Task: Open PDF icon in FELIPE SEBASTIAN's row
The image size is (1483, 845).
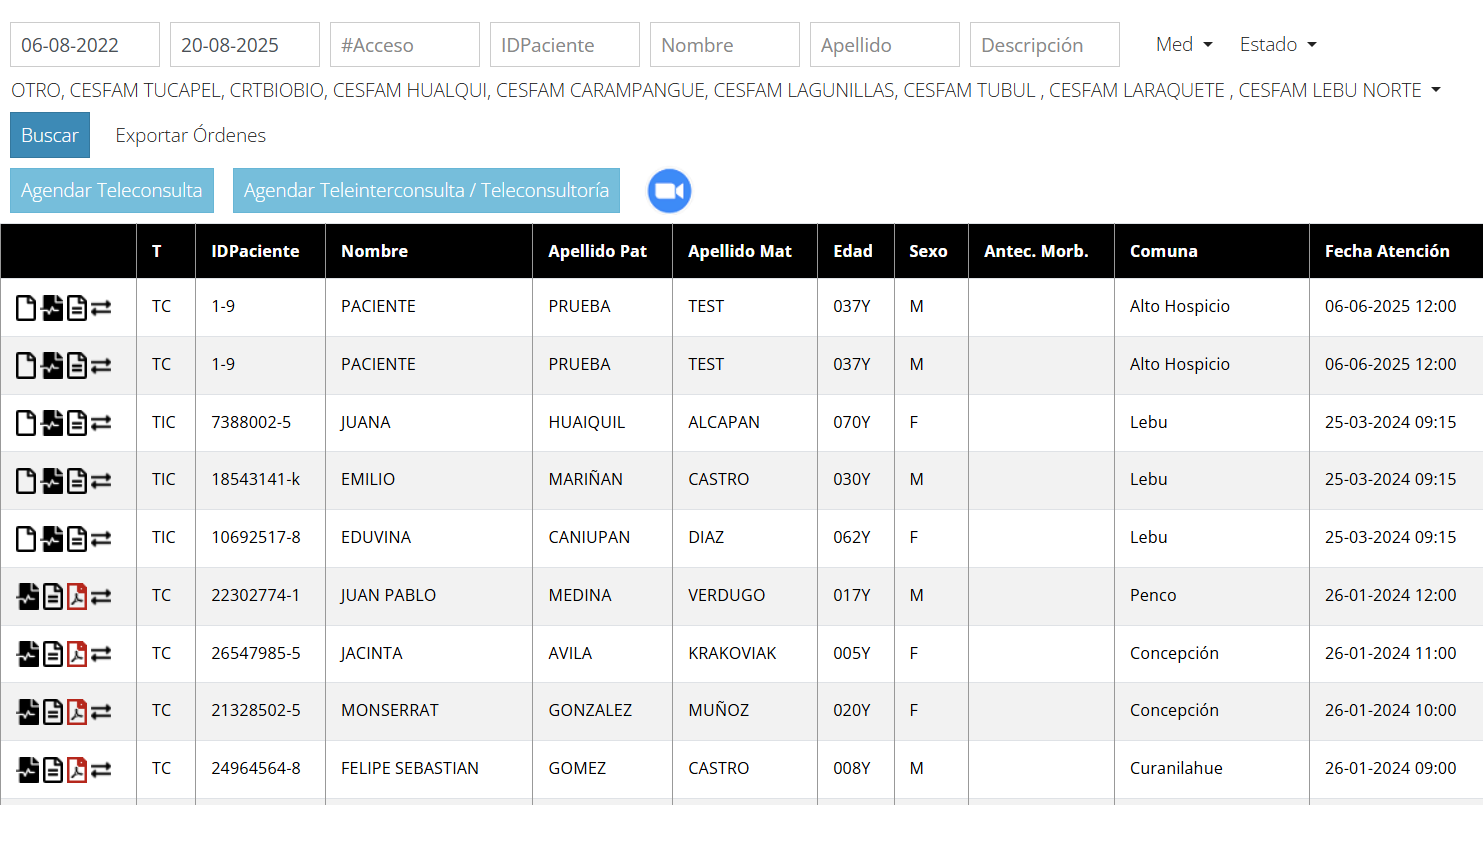Action: point(77,770)
